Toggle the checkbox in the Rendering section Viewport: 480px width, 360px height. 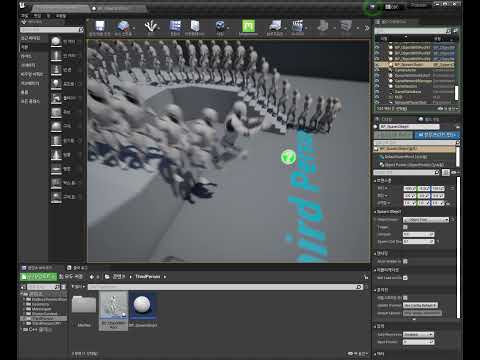pos(405,261)
